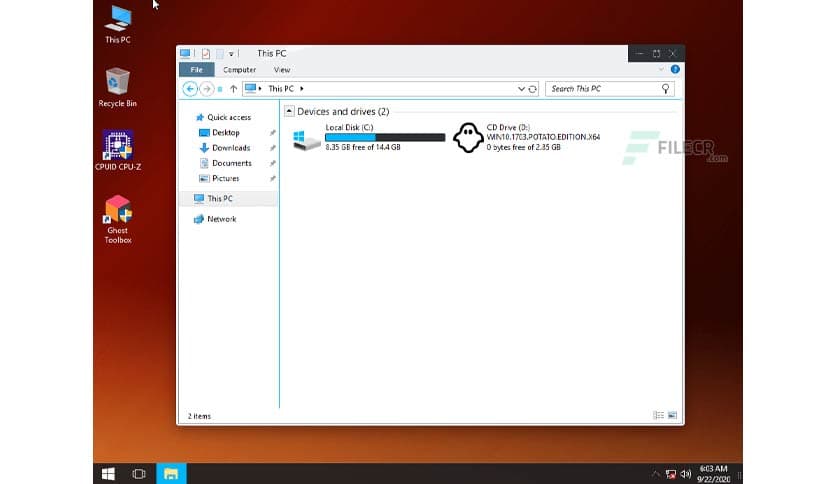Select Downloads in Quick access
The image size is (836, 484).
click(230, 148)
